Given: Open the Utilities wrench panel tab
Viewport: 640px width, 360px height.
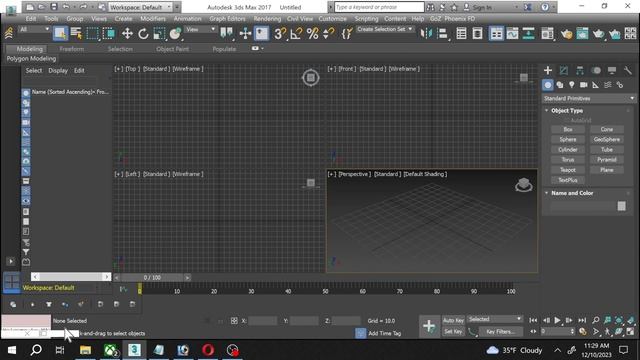Looking at the screenshot, I should tap(628, 70).
